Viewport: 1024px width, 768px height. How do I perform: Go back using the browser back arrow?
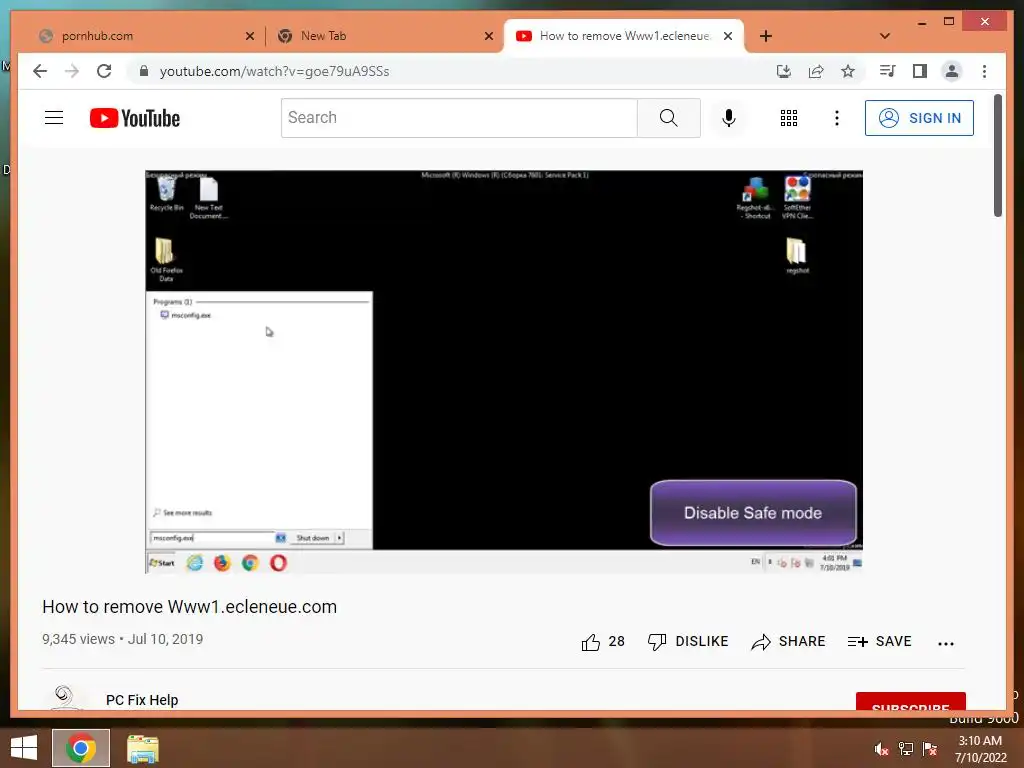click(40, 71)
